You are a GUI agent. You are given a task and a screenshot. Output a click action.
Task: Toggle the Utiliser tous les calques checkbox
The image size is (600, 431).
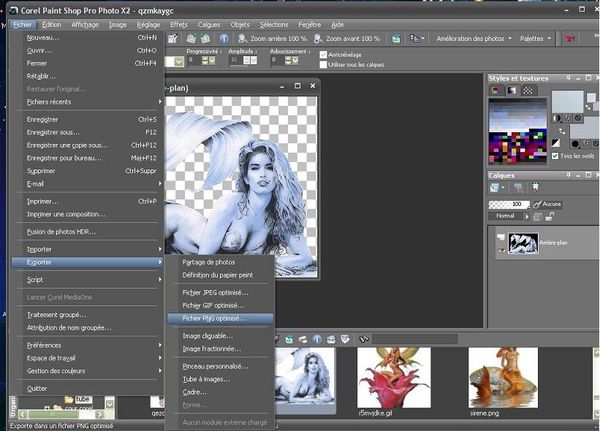(x=323, y=65)
